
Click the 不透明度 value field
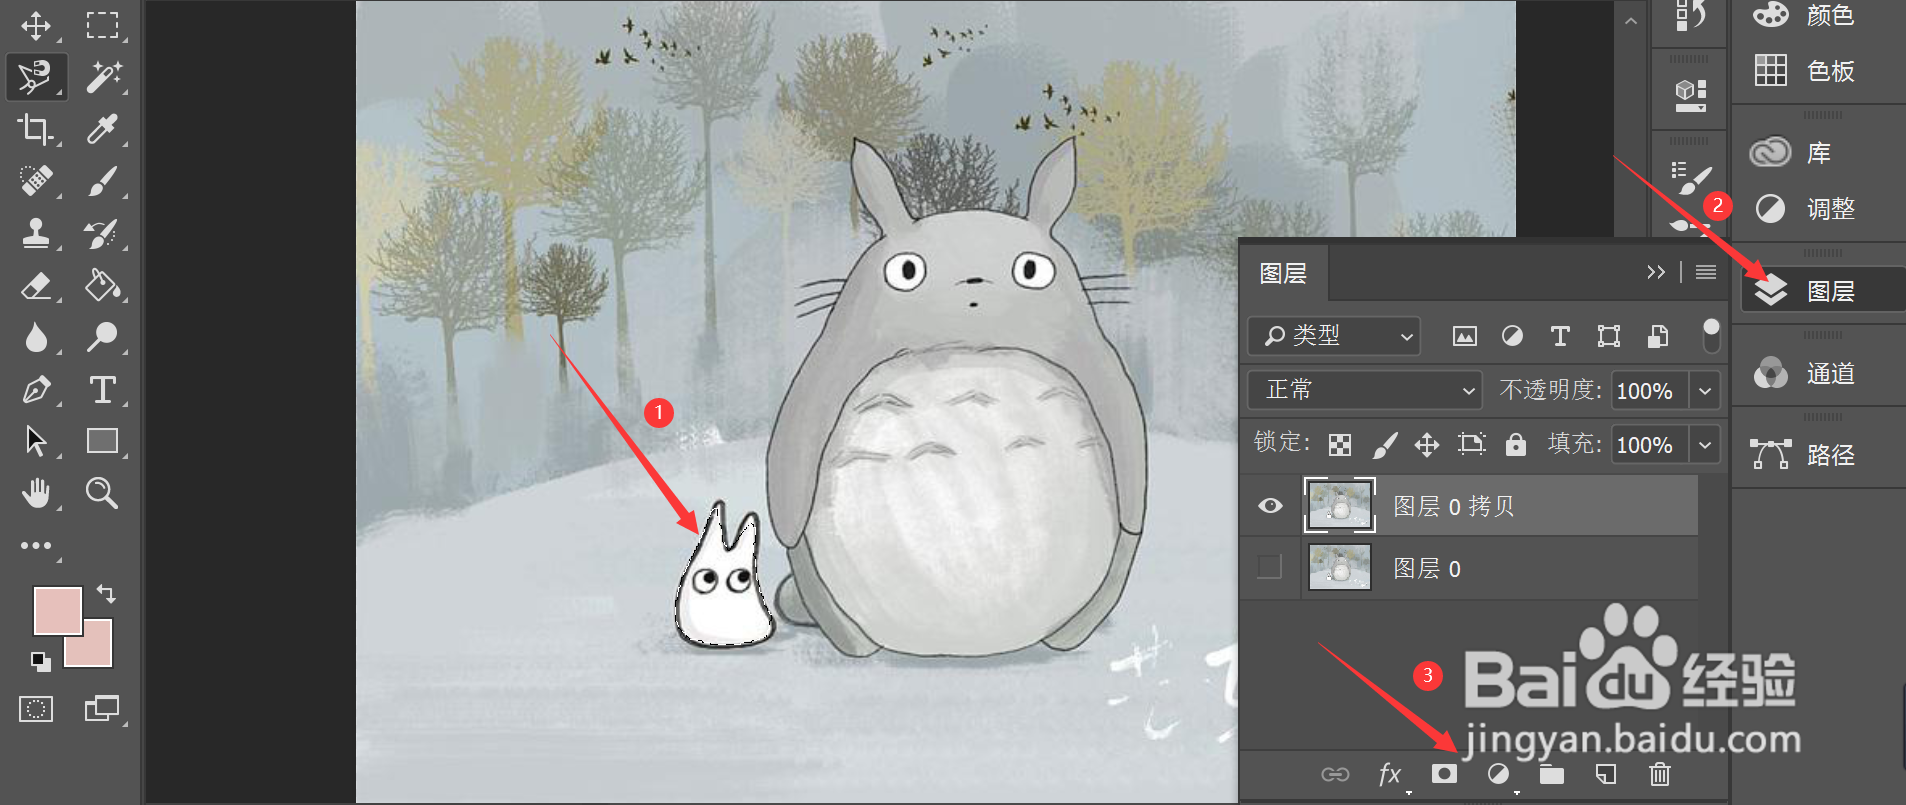(x=1650, y=390)
